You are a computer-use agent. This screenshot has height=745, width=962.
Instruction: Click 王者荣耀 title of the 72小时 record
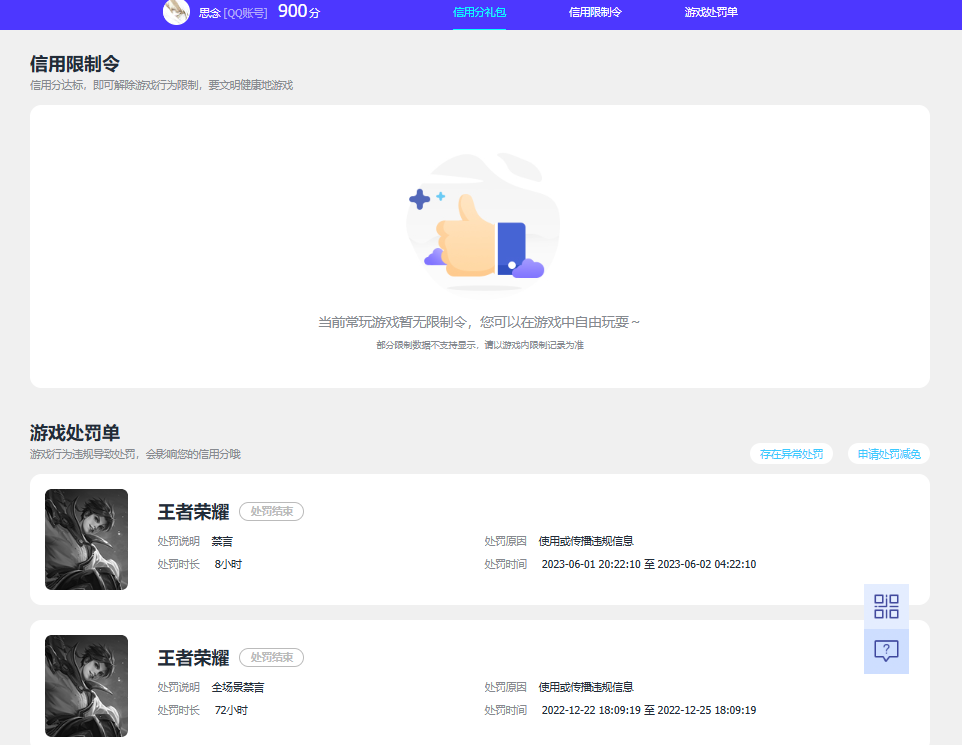pyautogui.click(x=193, y=658)
